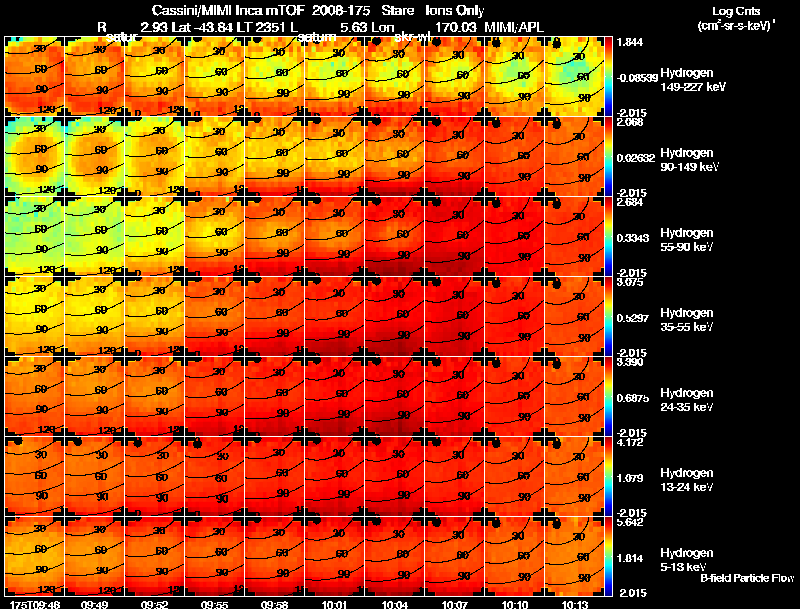Viewport: 800px width, 609px height.
Task: Click the '5.642' color scale value
Action: [x=630, y=522]
